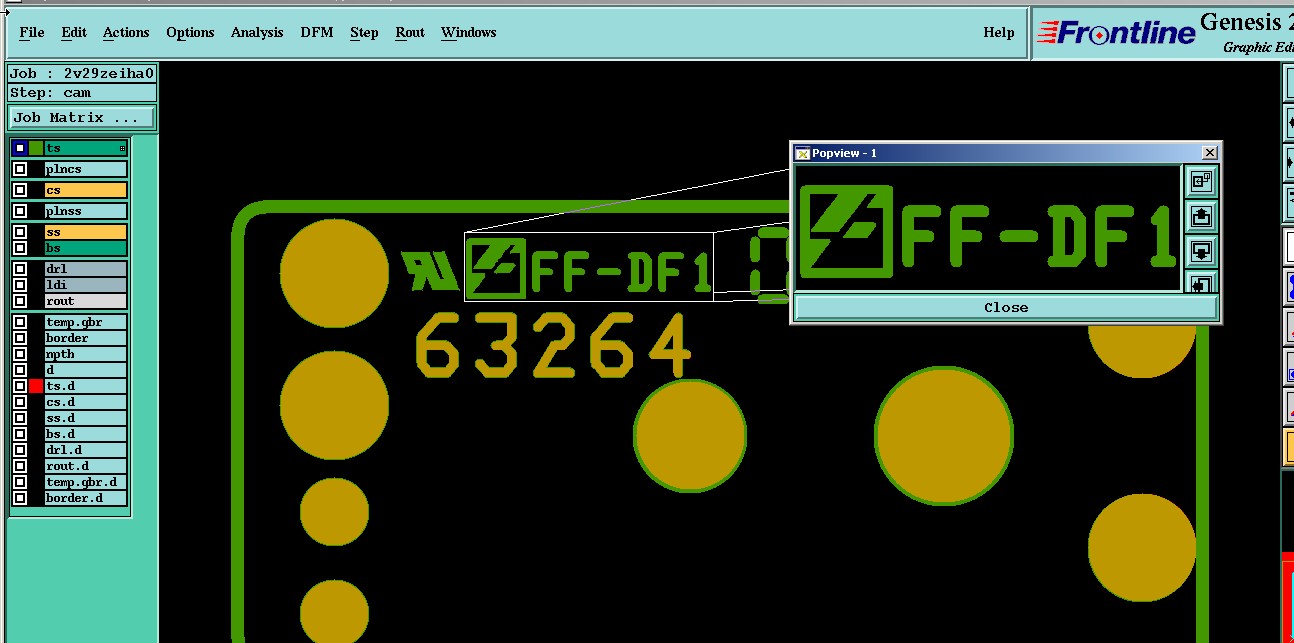Select the temp.gbr layer name

click(x=86, y=322)
